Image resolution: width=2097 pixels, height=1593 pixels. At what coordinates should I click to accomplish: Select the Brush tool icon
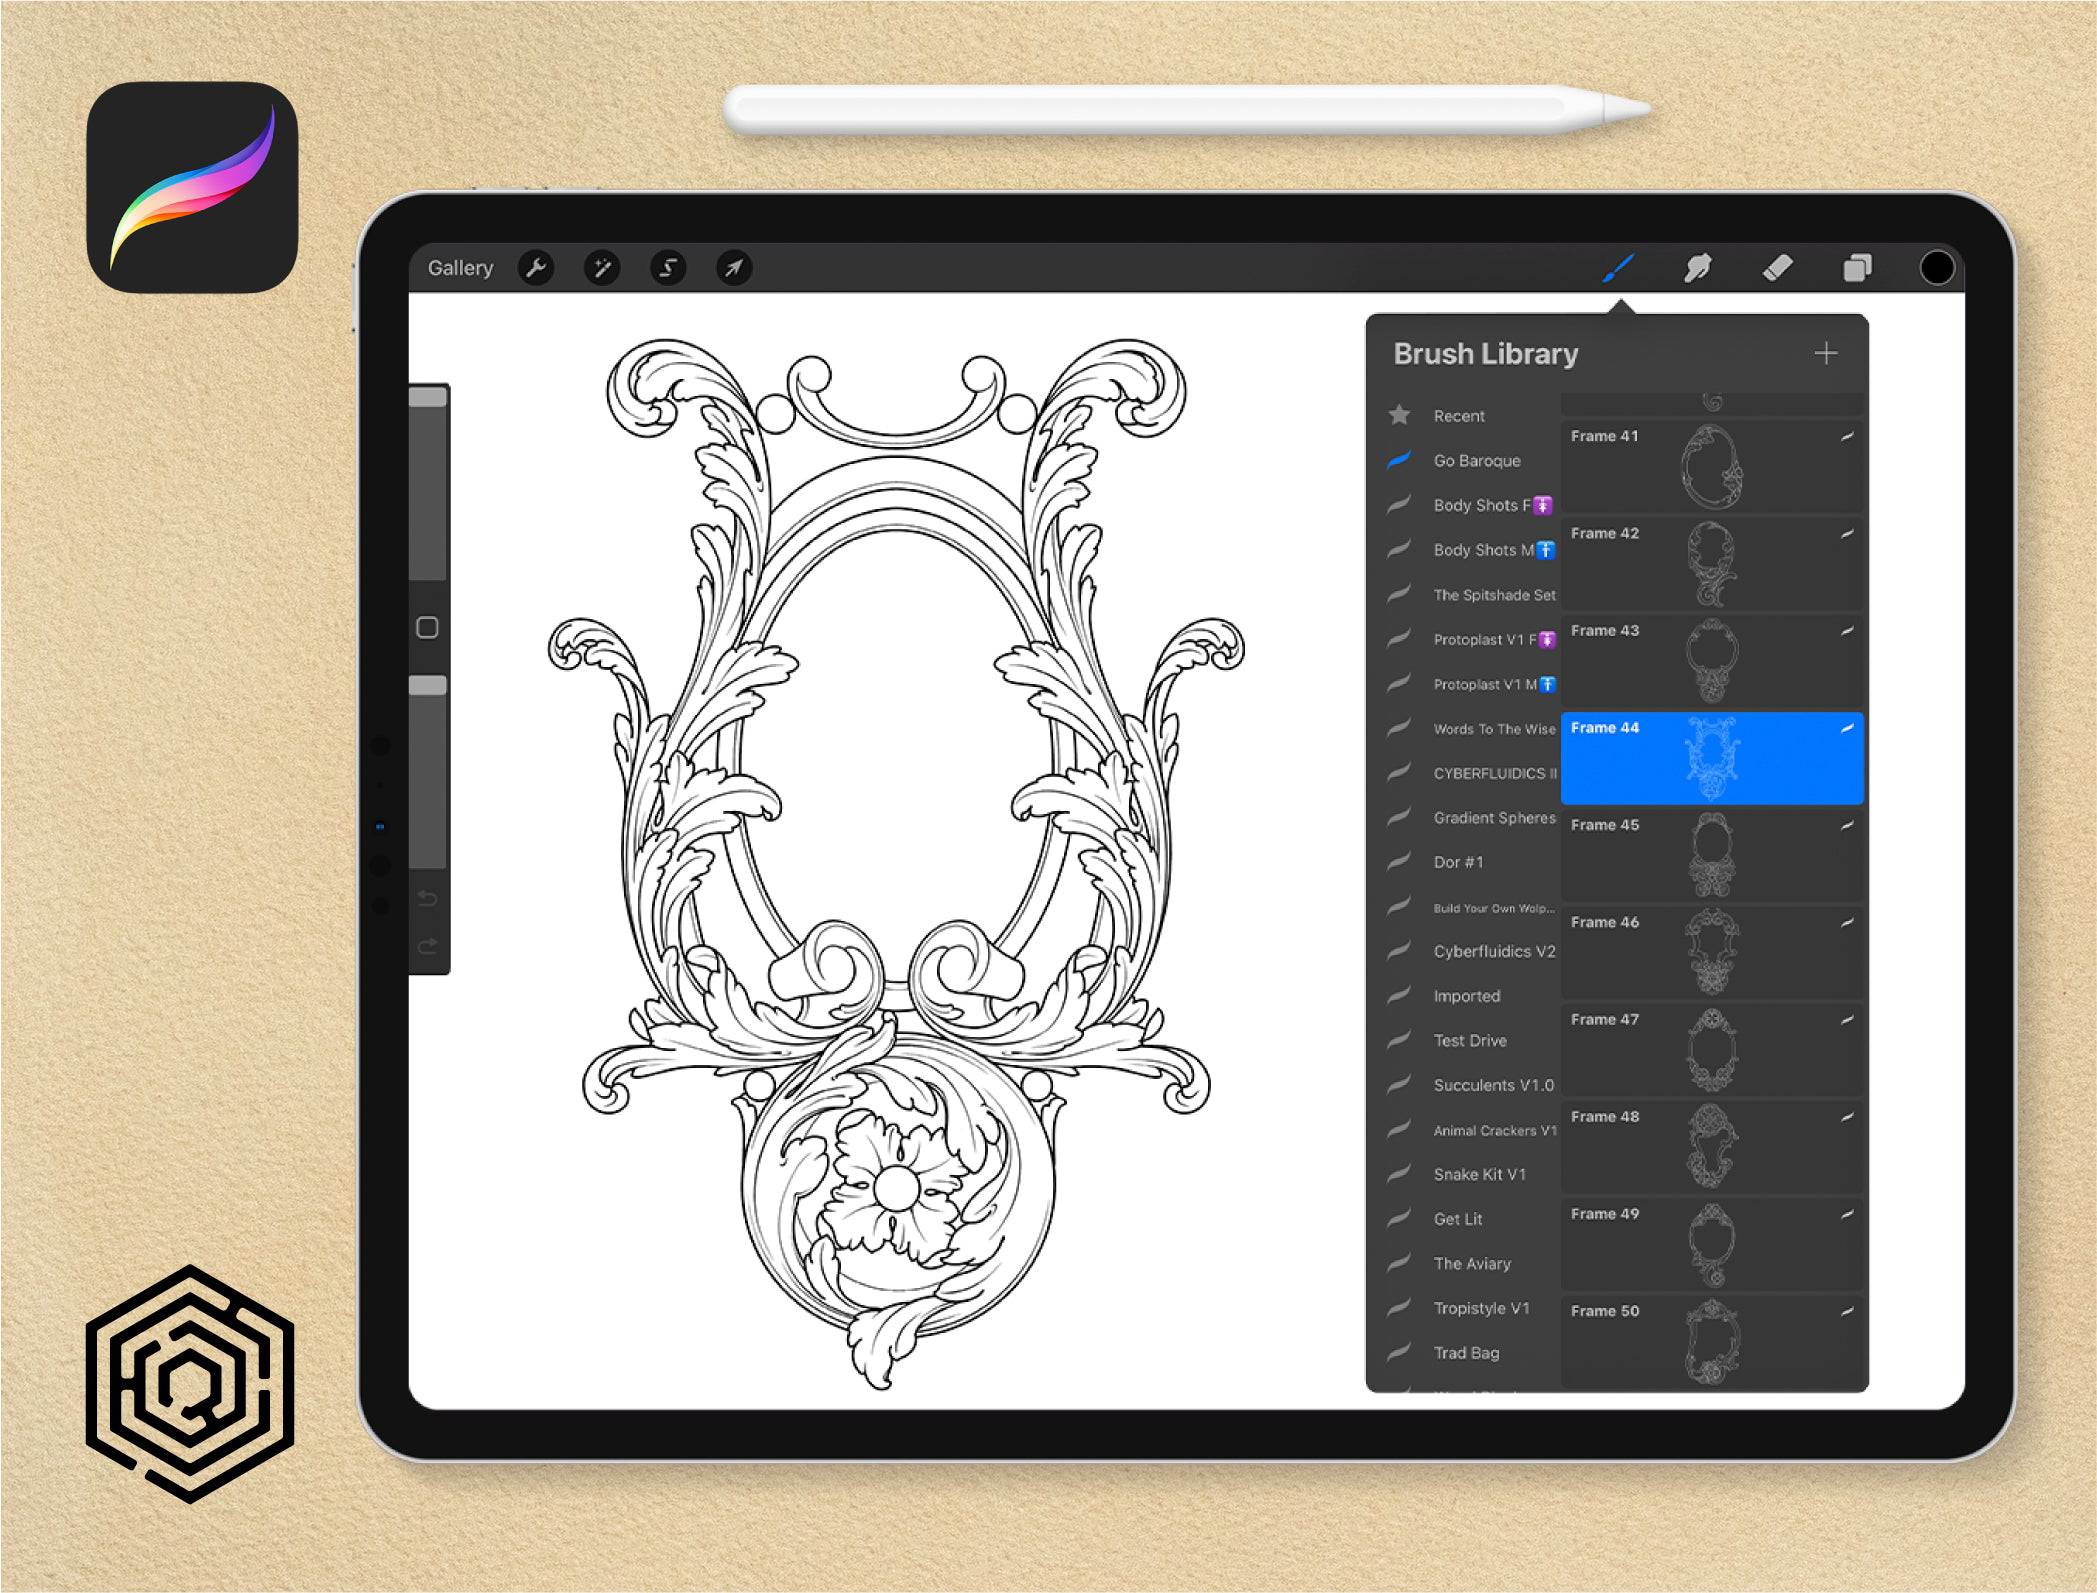pos(1617,268)
